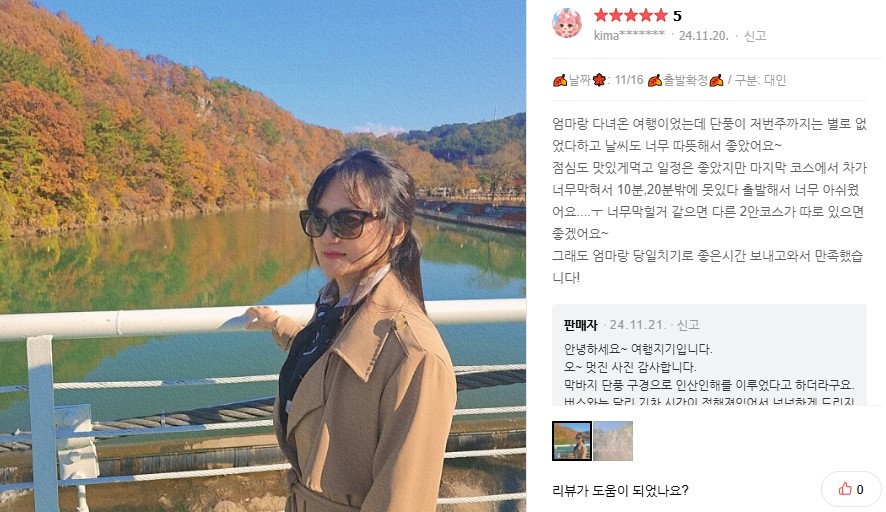Select the second review photo thumbnail
Screen dimensions: 886x512
click(x=613, y=441)
